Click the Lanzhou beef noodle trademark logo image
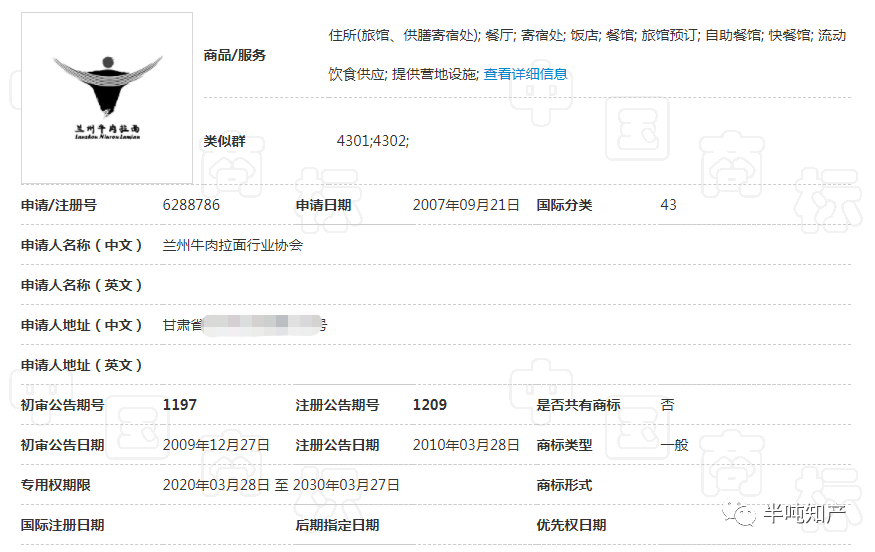 click(107, 98)
